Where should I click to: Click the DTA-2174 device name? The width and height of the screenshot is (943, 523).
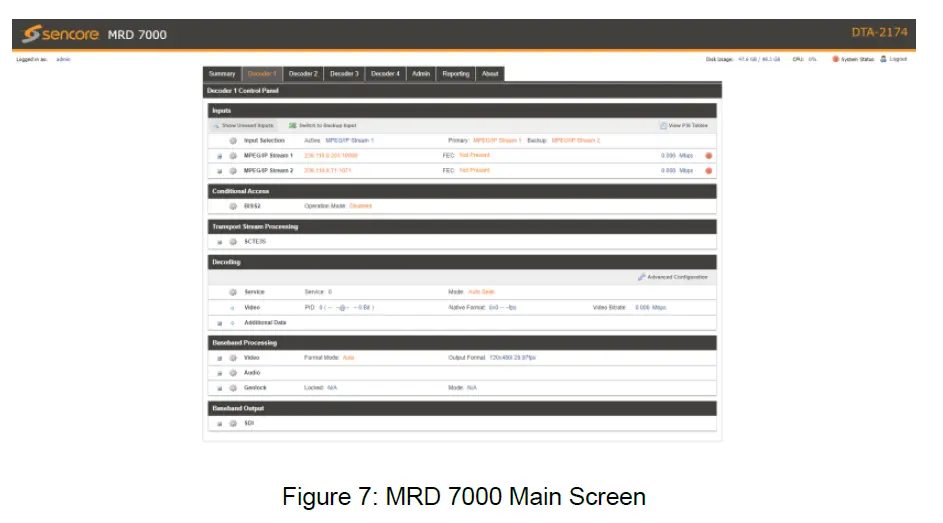pos(879,32)
